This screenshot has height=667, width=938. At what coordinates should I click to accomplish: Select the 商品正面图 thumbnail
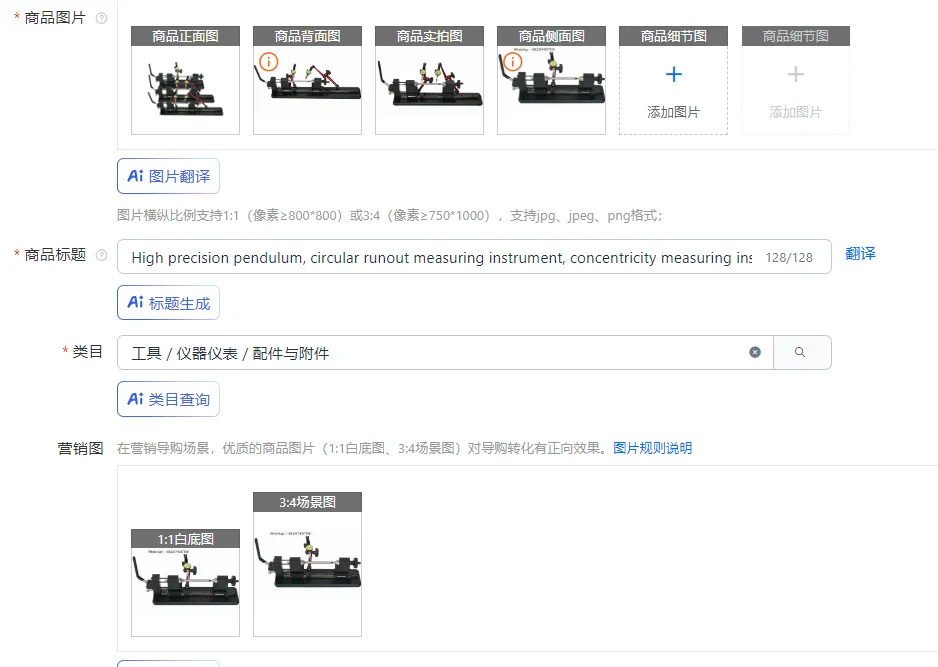[x=185, y=80]
